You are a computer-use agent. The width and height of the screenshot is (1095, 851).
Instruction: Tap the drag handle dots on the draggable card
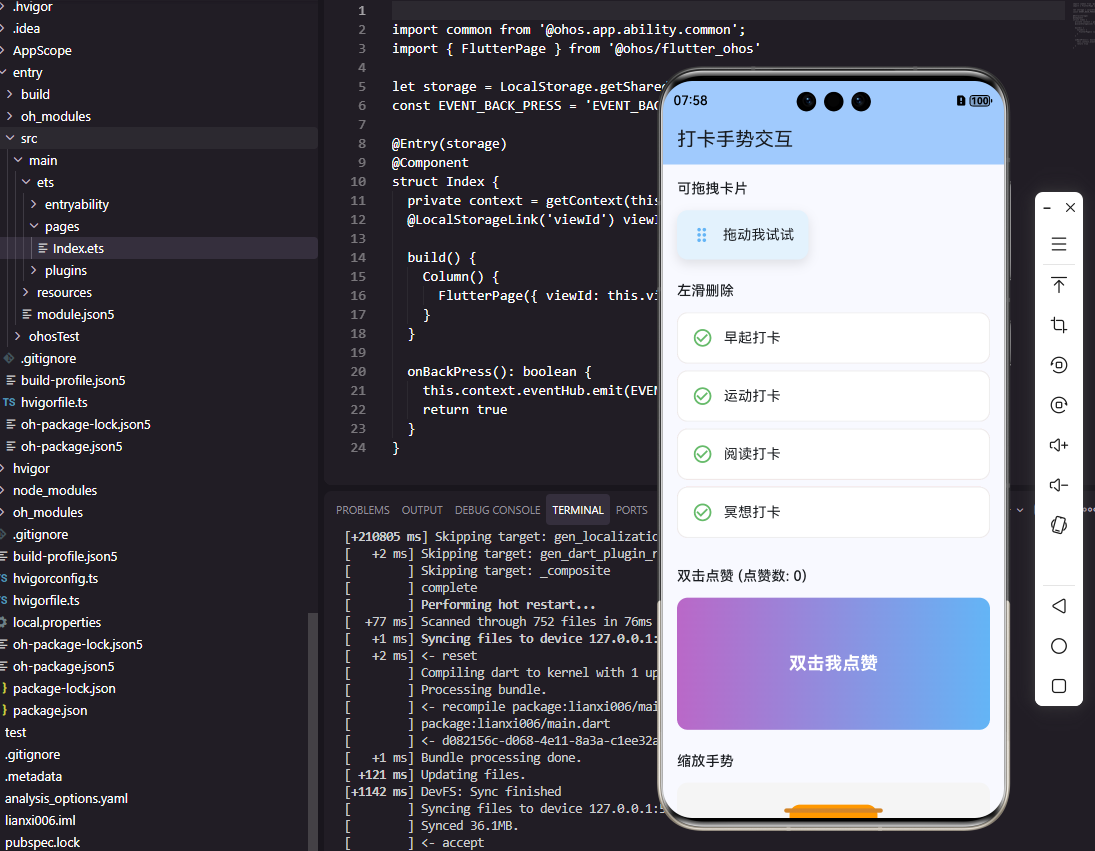702,235
